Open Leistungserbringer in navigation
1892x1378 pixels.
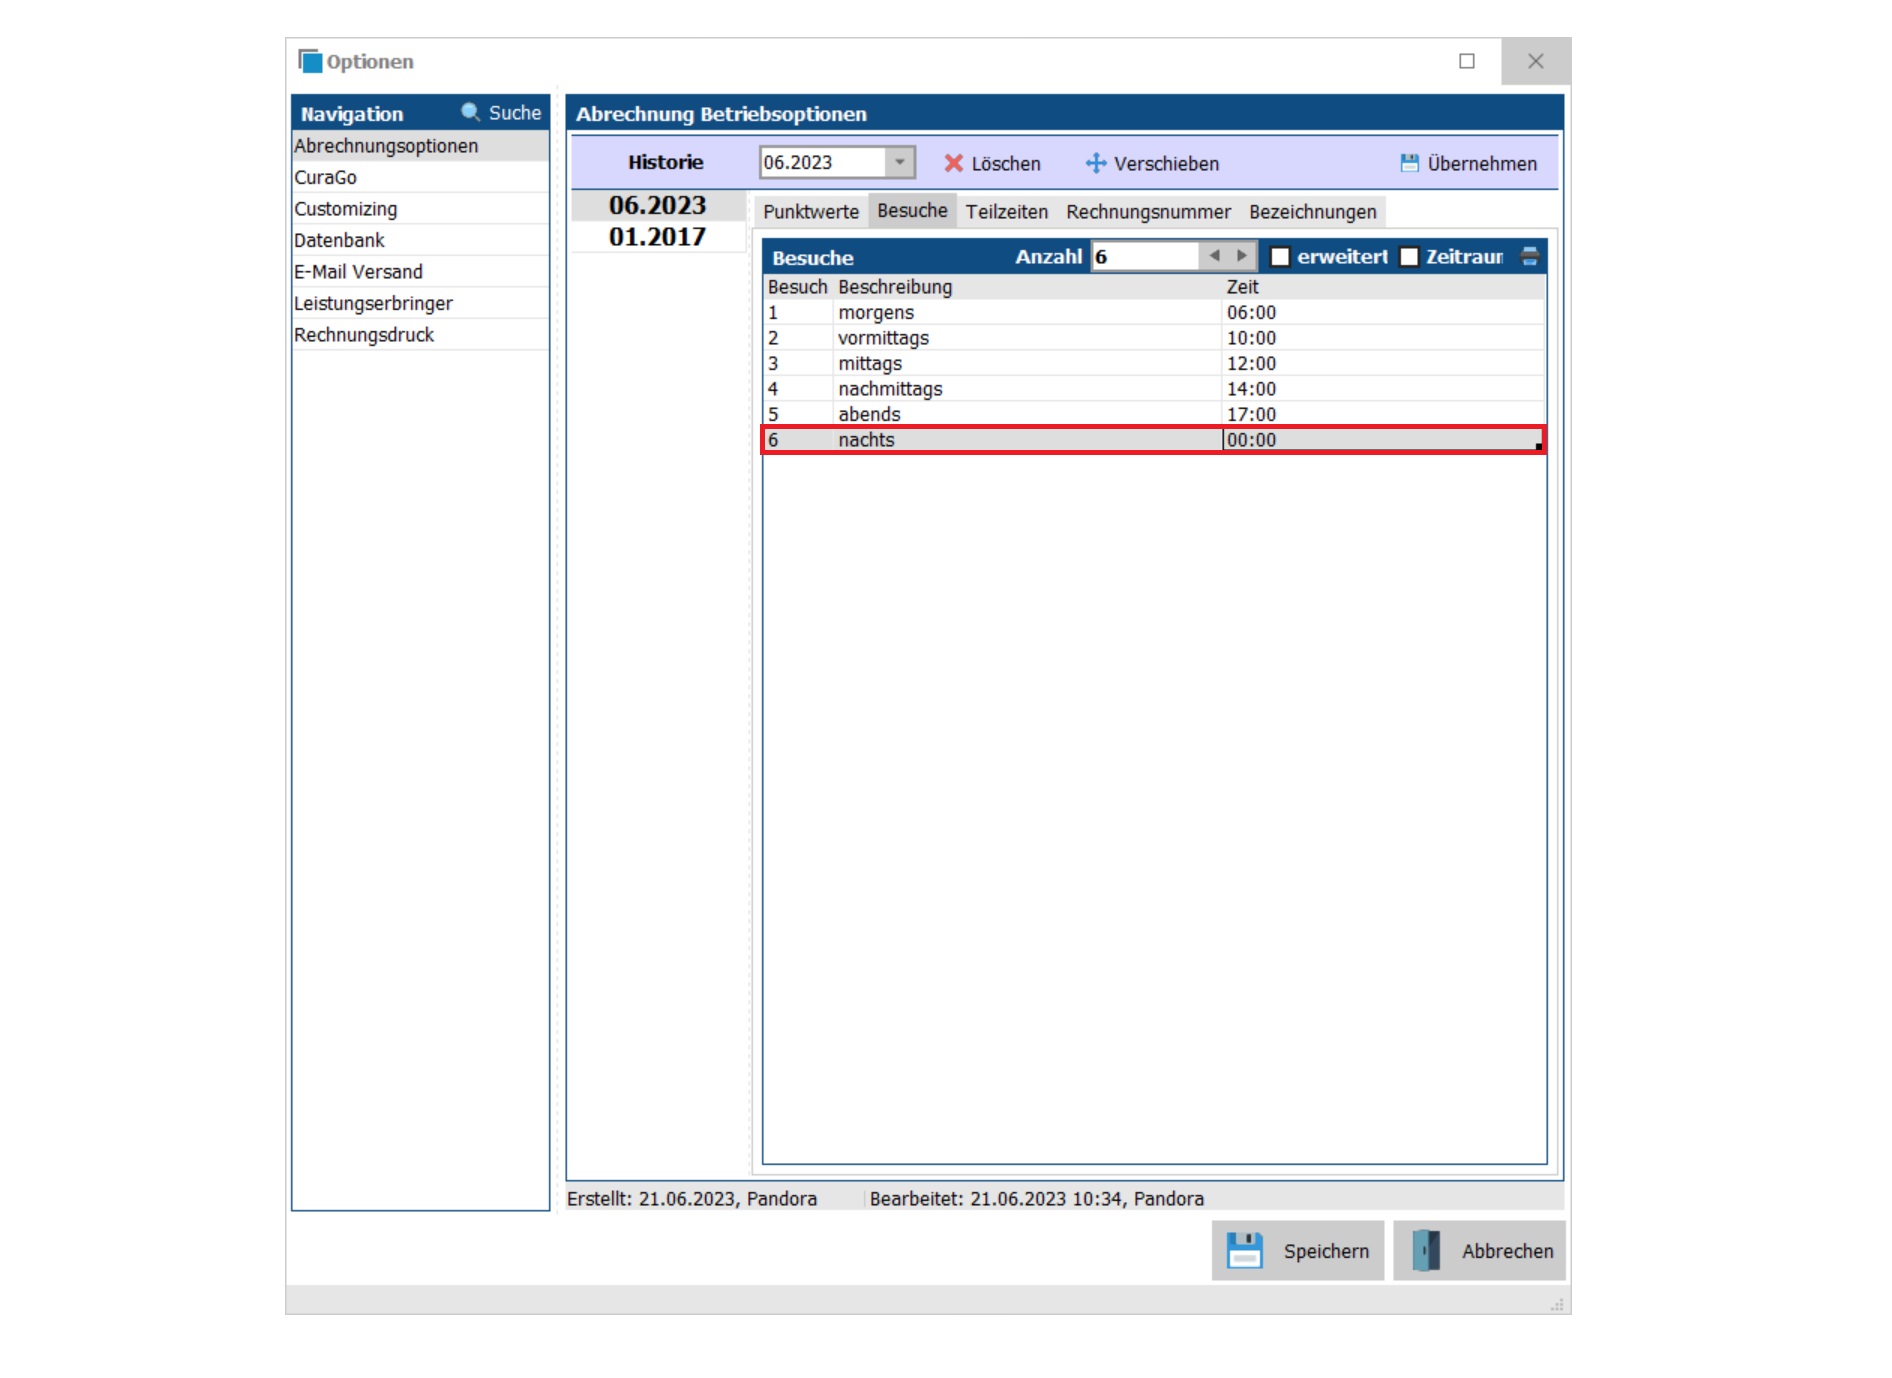click(420, 303)
